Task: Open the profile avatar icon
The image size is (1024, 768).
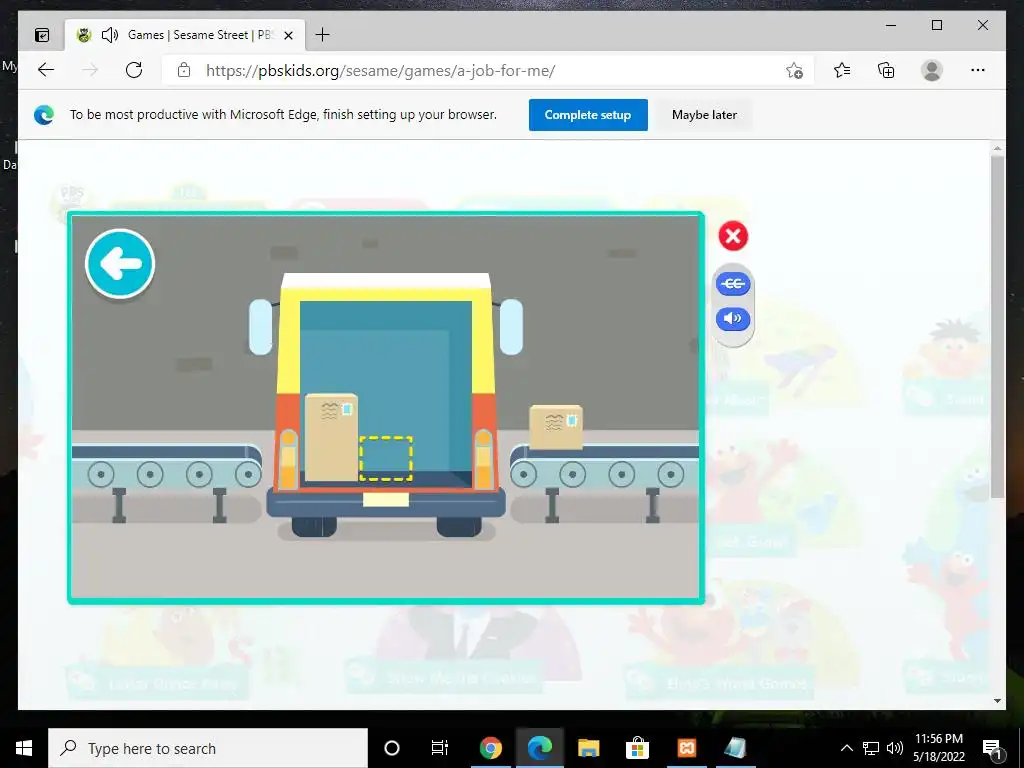Action: pos(932,70)
